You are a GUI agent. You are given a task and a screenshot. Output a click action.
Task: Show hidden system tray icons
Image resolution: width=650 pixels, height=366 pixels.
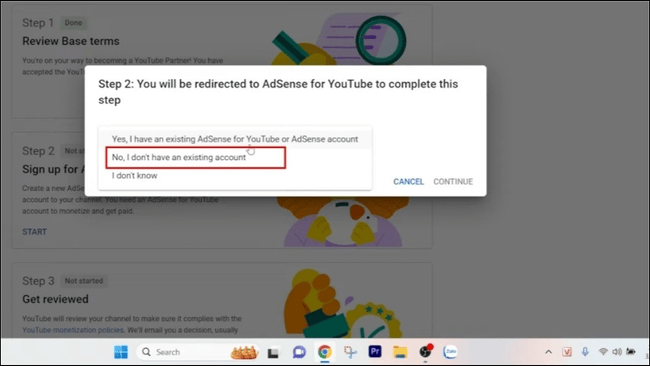pos(548,352)
